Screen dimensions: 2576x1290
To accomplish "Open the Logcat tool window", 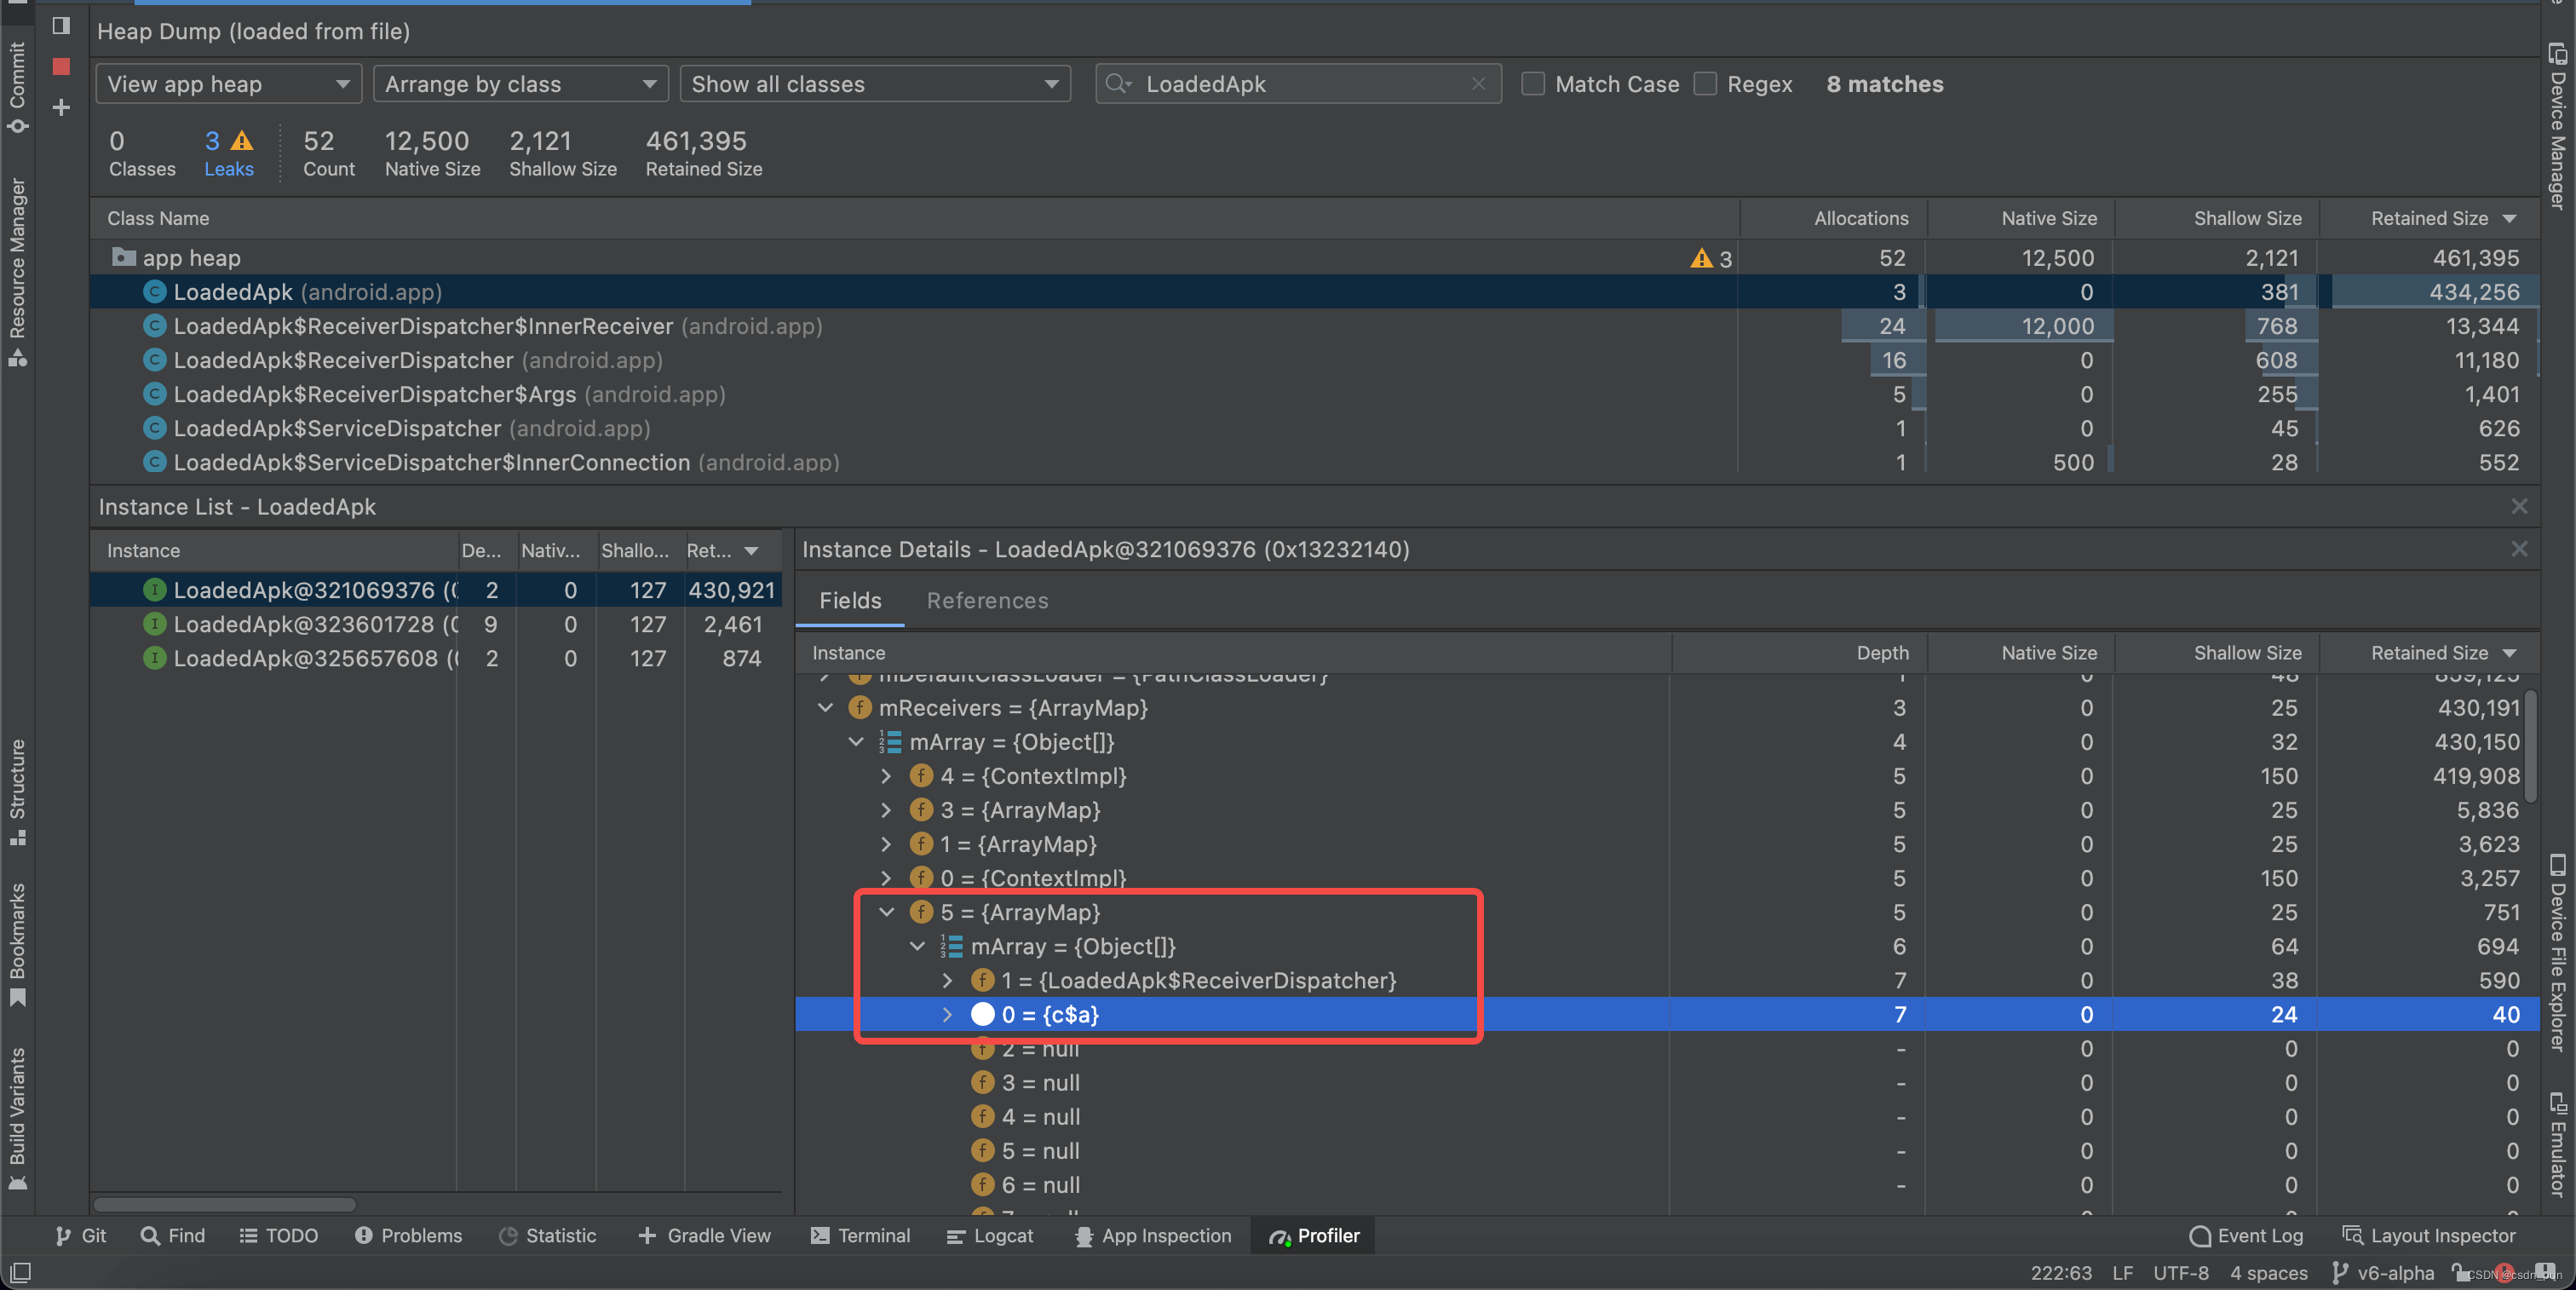I will click(989, 1235).
